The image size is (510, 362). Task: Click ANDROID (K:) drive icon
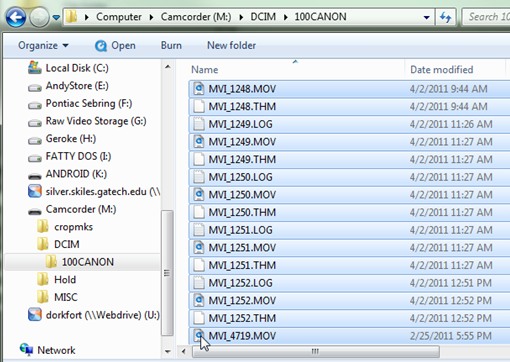pyautogui.click(x=35, y=176)
